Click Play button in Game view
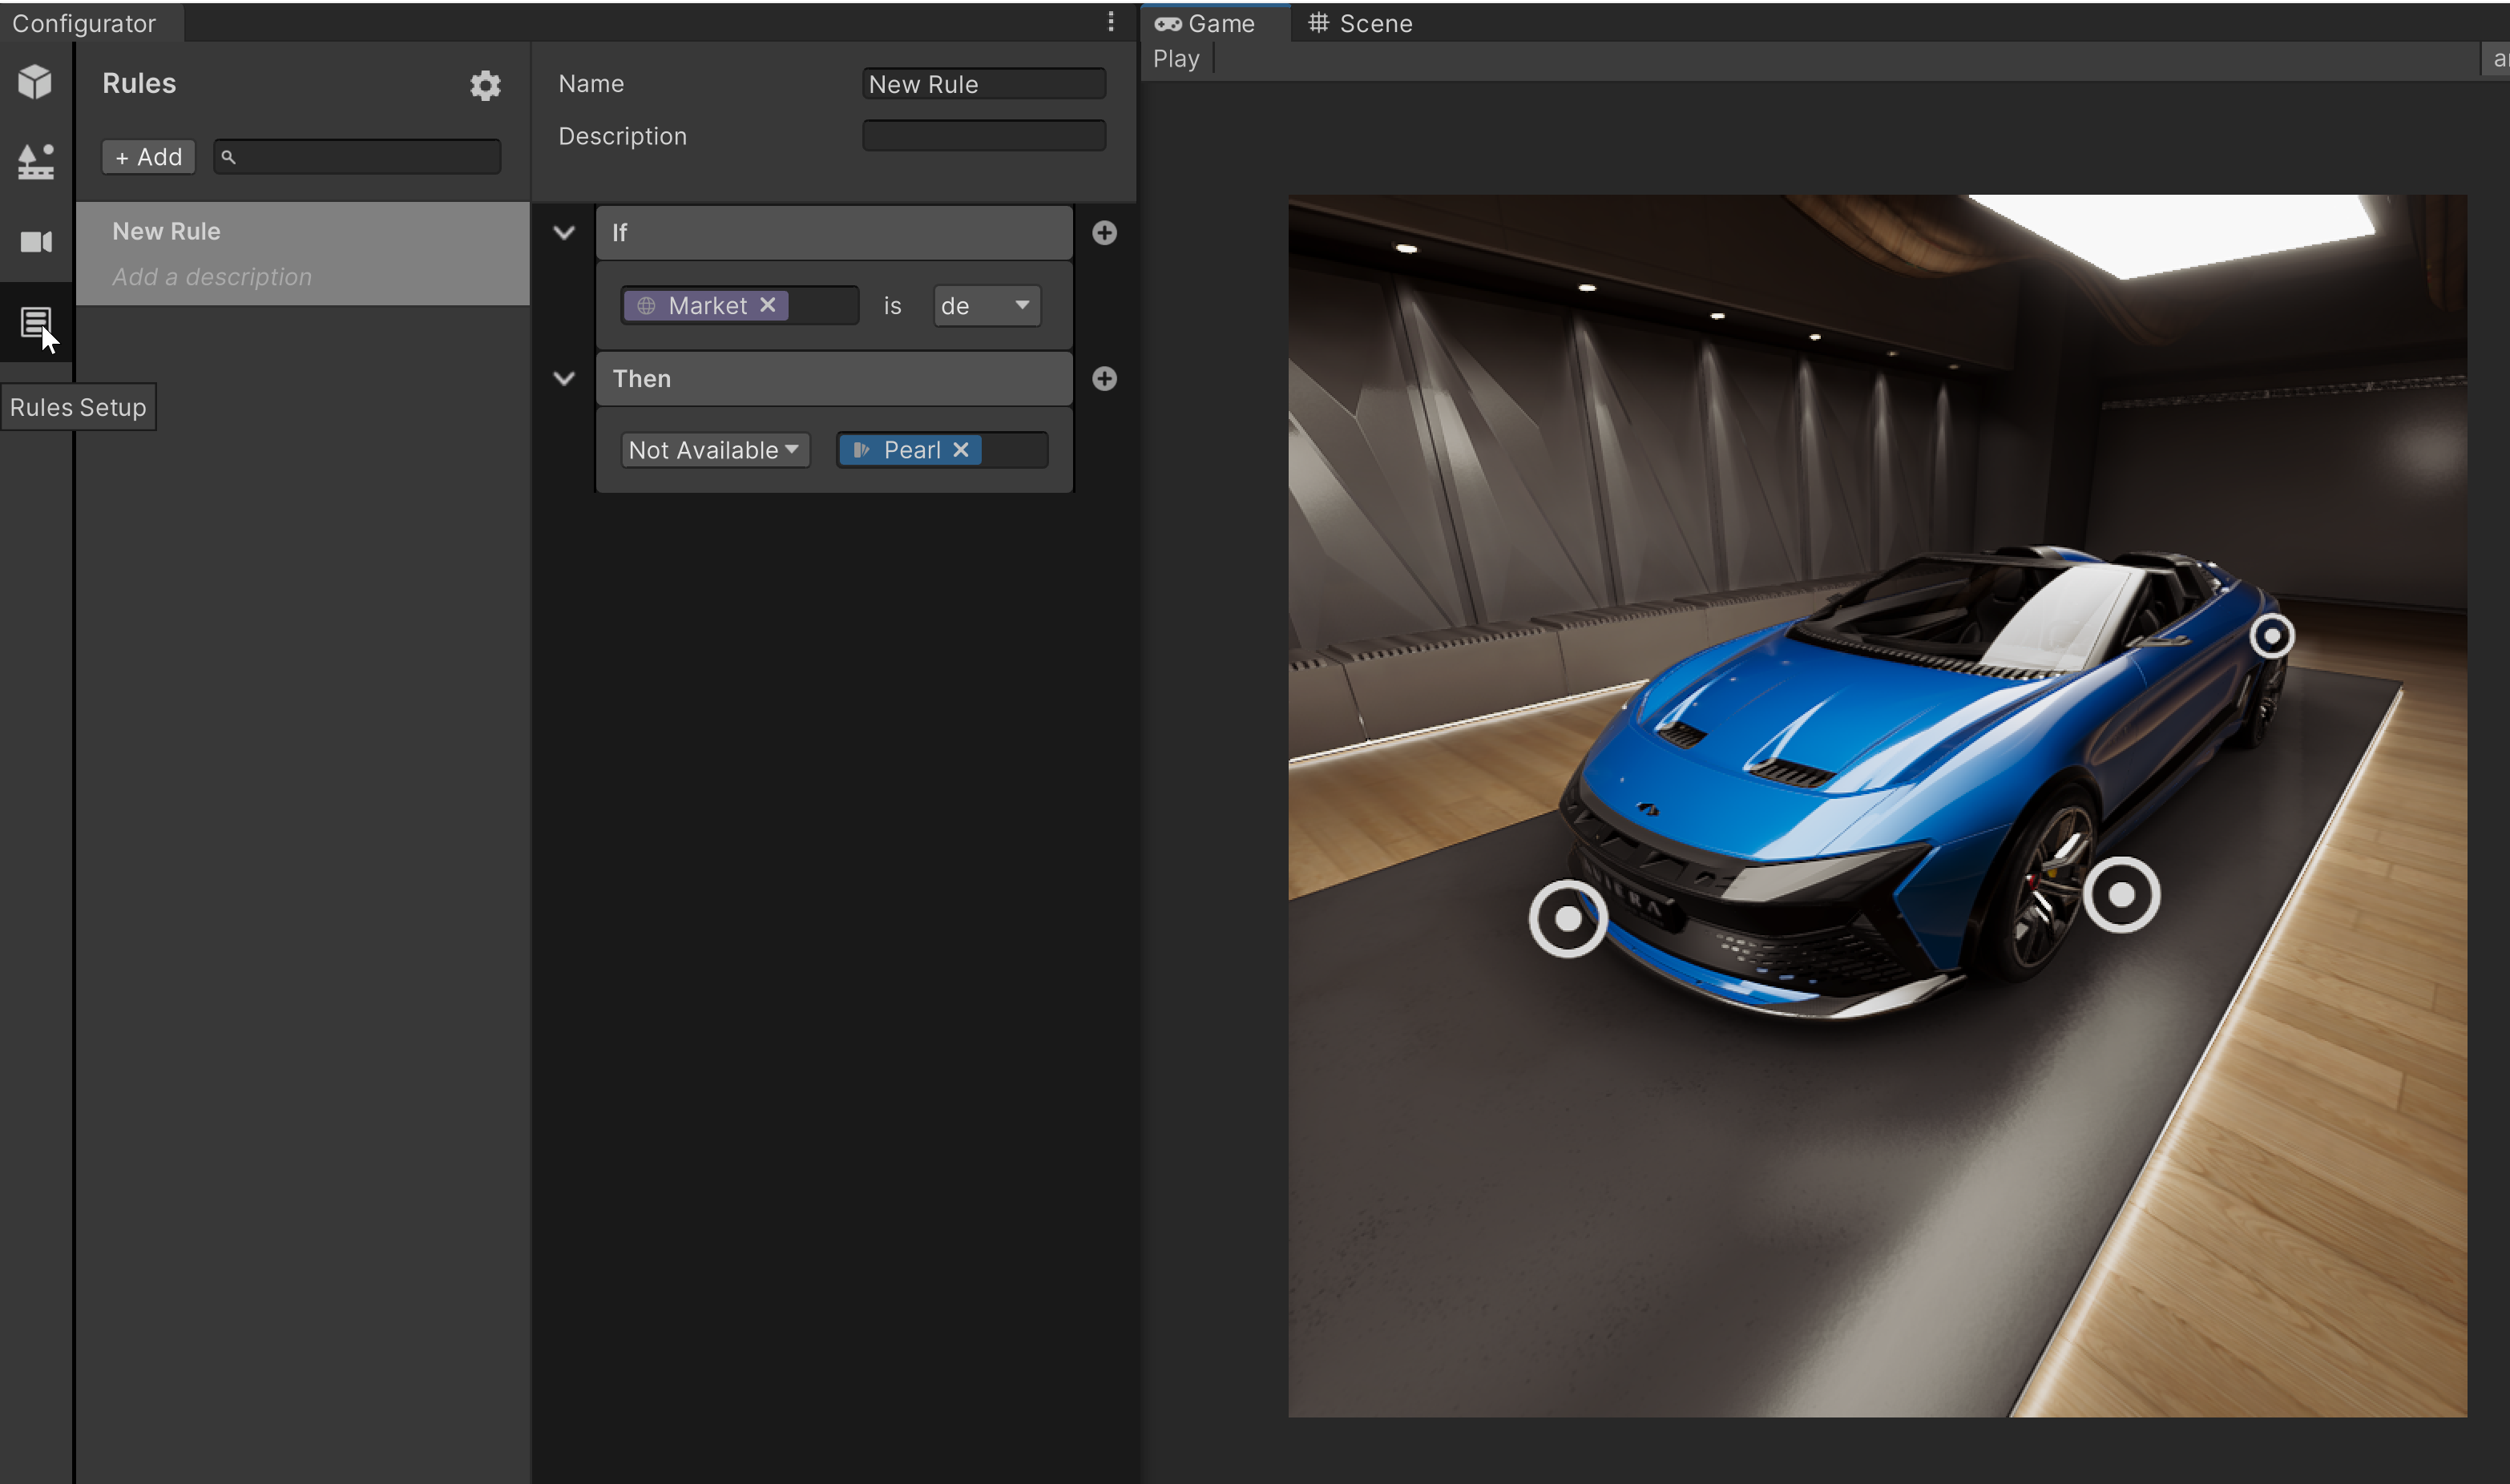Screen dimensions: 2510x1484 point(1175,58)
